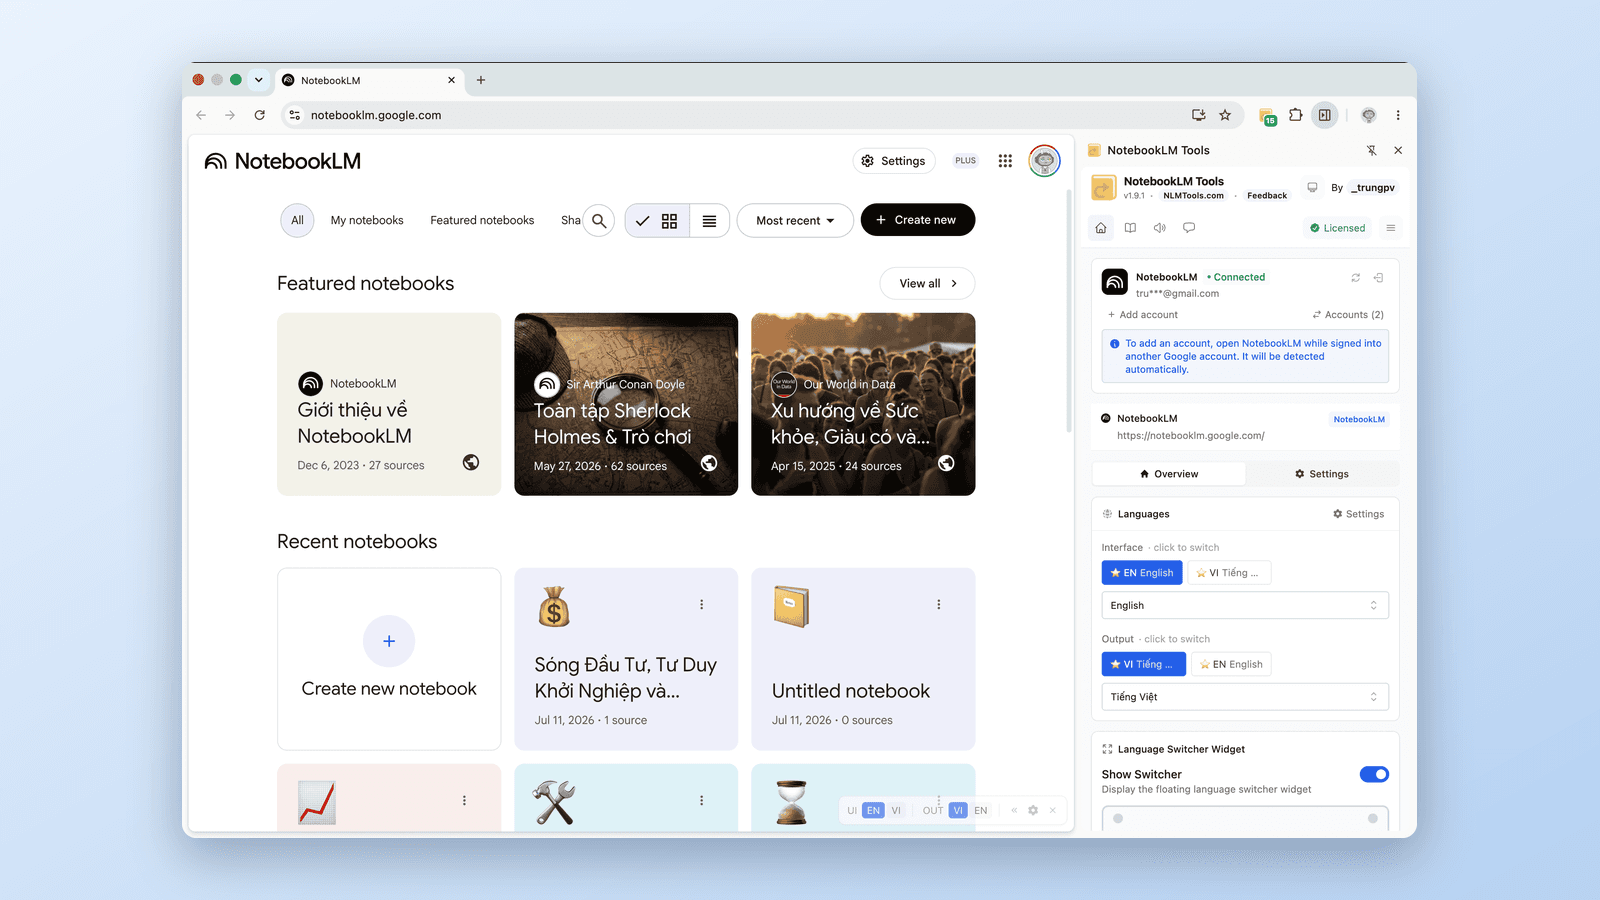The image size is (1600, 900).
Task: Bookmark this page with the star icon
Action: (x=1225, y=115)
